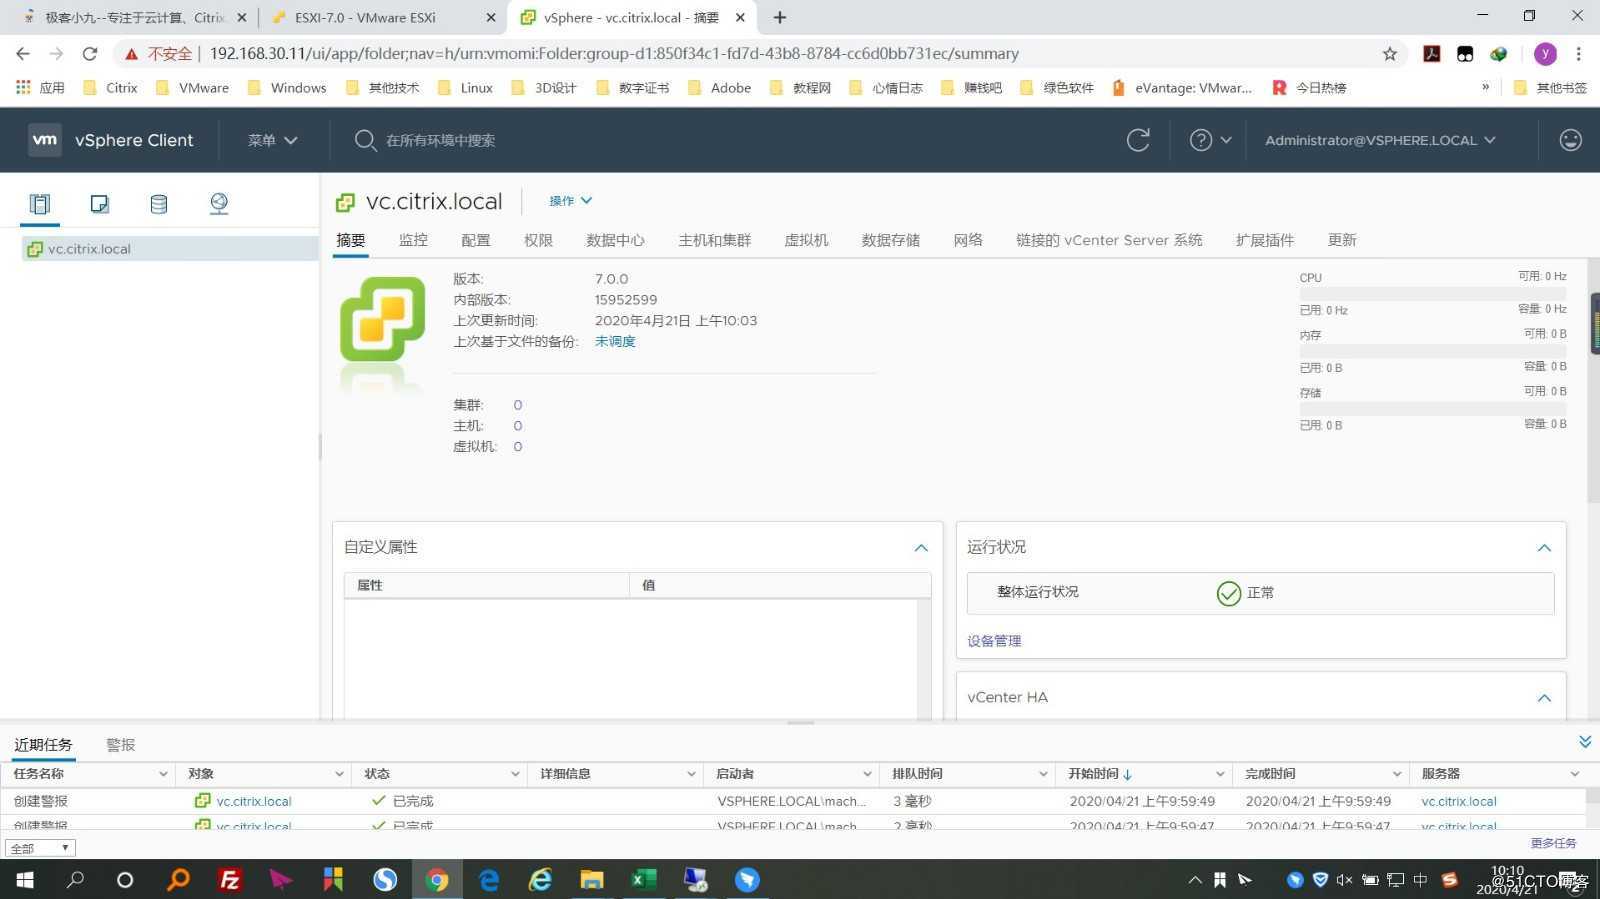Collapse the vCenter HA panel
Screen dimensions: 1600x899
[1544, 698]
